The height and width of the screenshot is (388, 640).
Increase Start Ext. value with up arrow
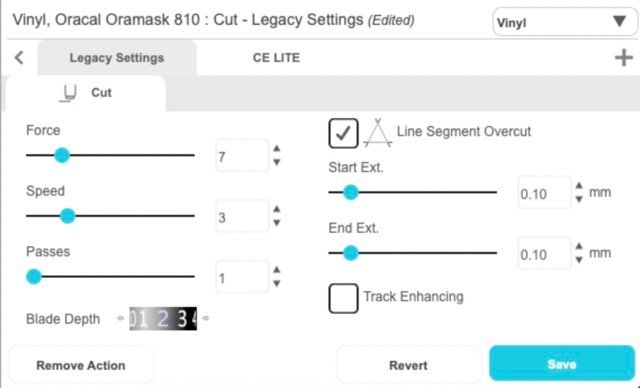click(x=579, y=186)
